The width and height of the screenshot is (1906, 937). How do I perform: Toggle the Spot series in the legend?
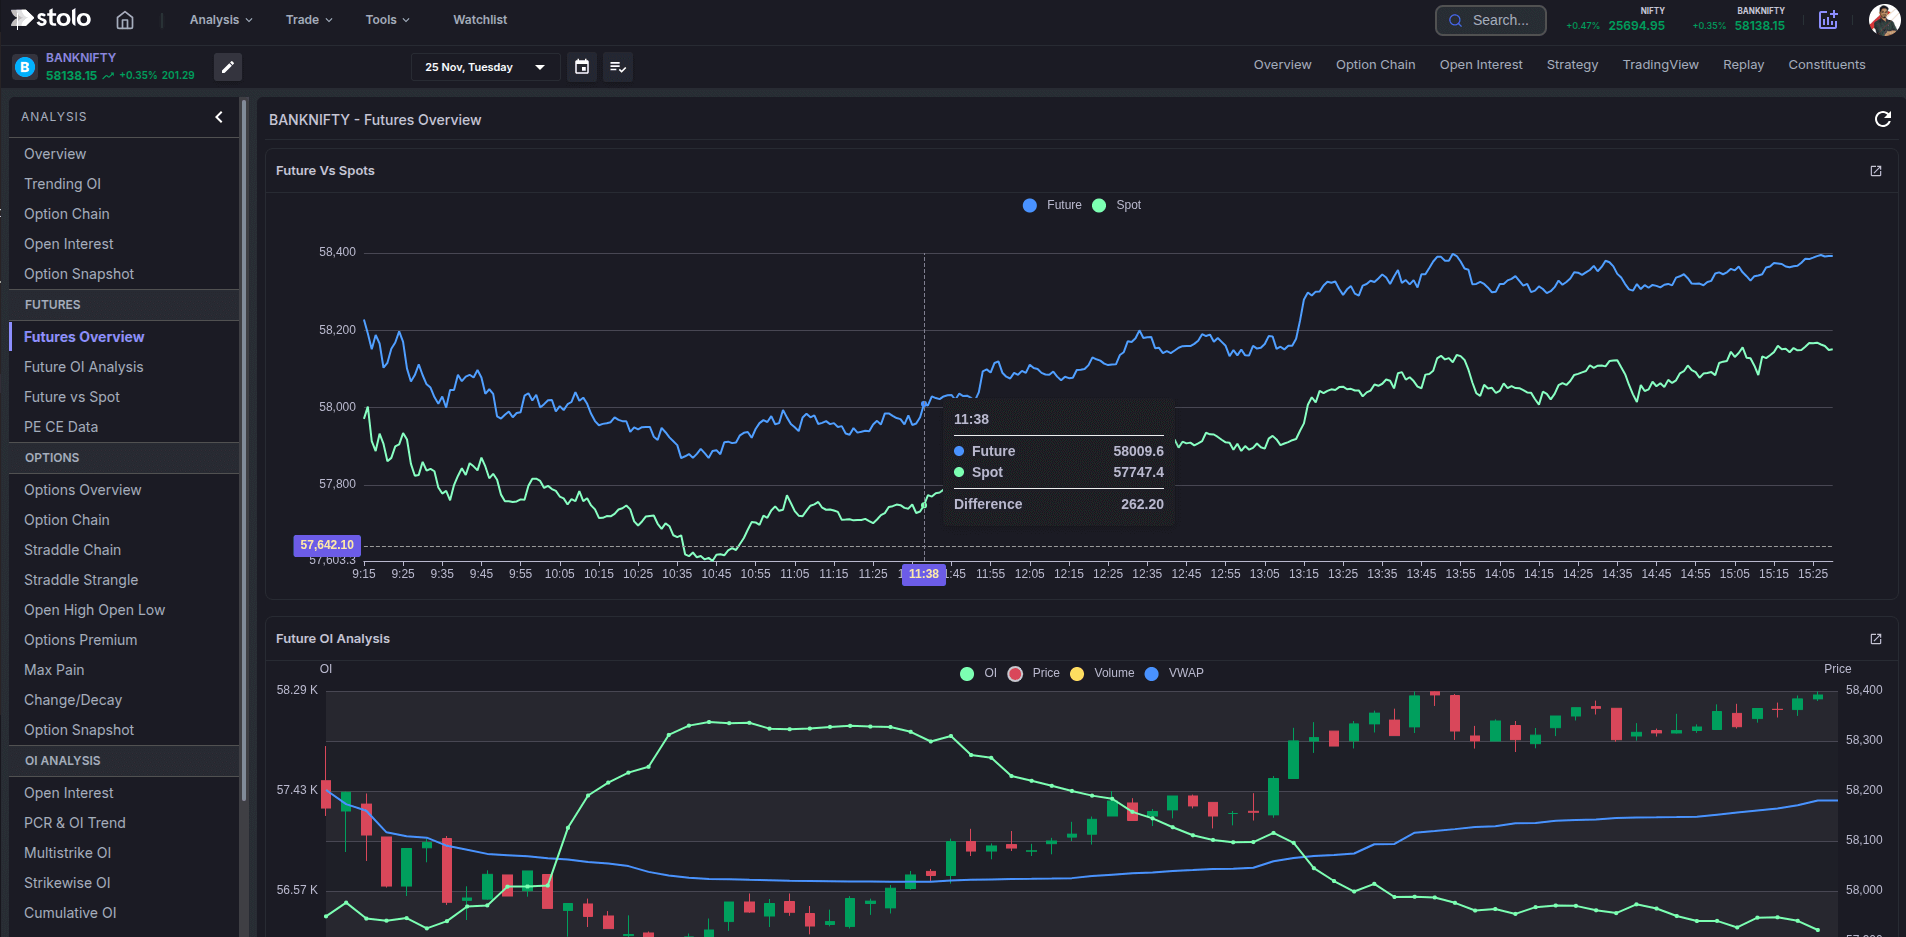[1116, 205]
